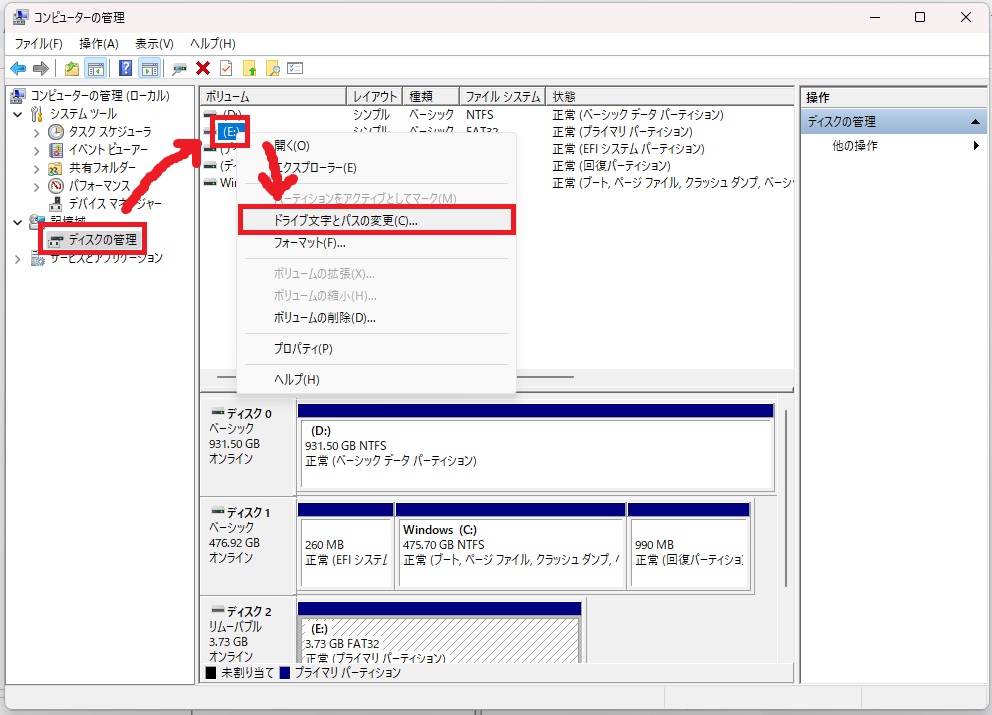Screen dimensions: 992x715
Task: Click the blue question mark Help icon
Action: [x=125, y=68]
